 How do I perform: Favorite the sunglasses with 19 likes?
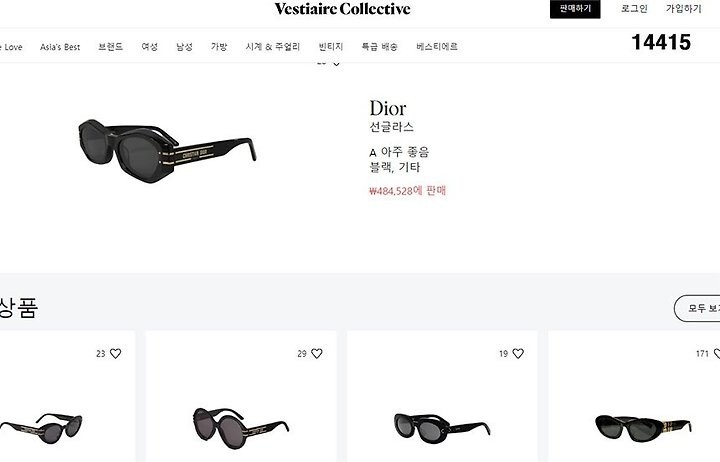click(518, 353)
